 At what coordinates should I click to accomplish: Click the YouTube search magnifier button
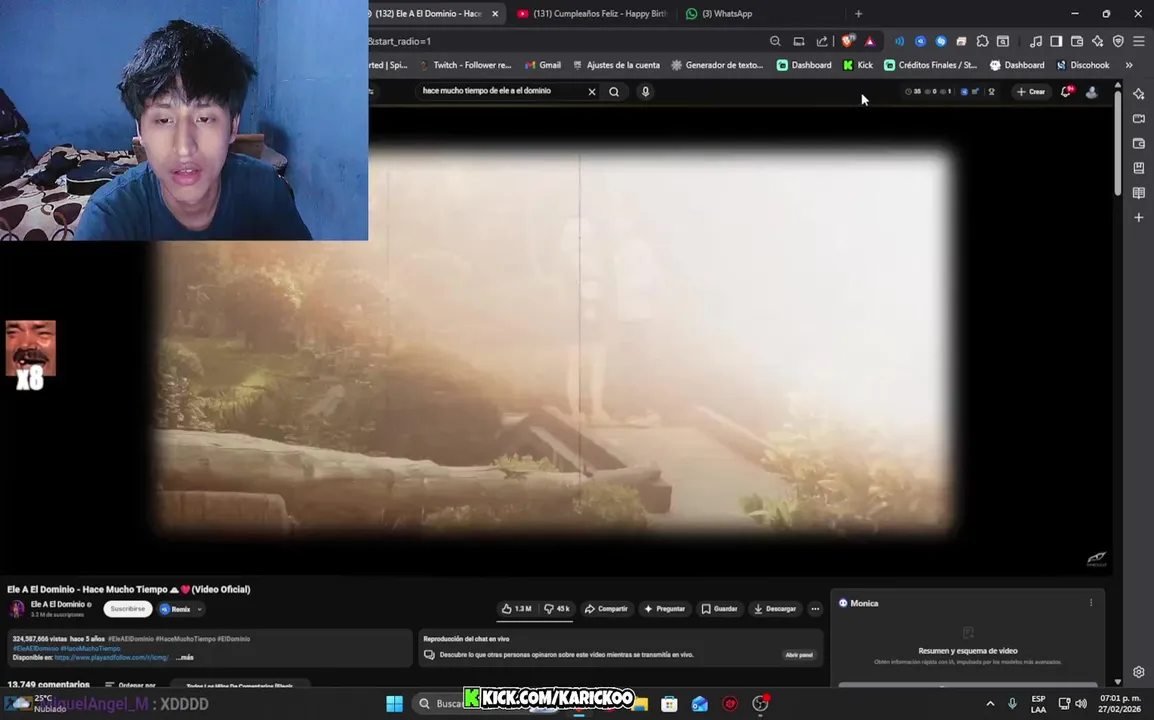coord(614,91)
